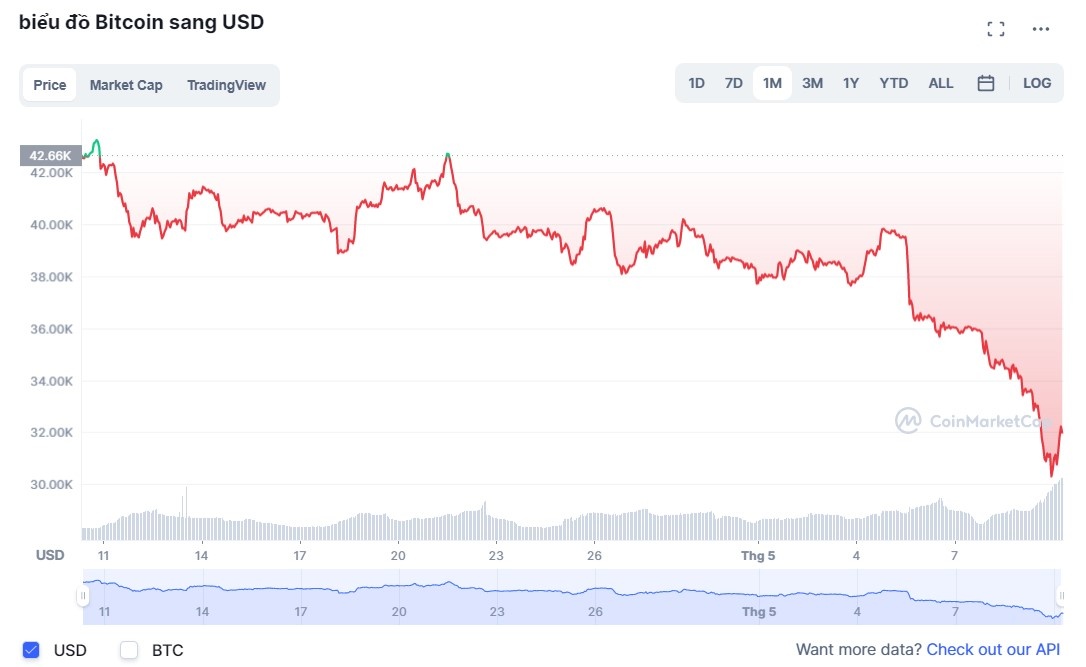Click right handle of range selector
Viewport: 1086px width, 667px height.
coord(1061,597)
